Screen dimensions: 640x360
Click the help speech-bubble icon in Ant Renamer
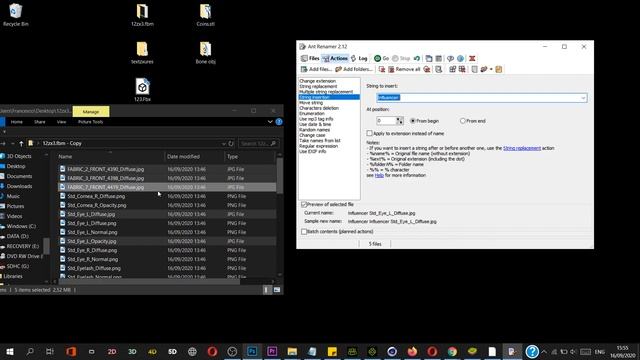point(450,58)
